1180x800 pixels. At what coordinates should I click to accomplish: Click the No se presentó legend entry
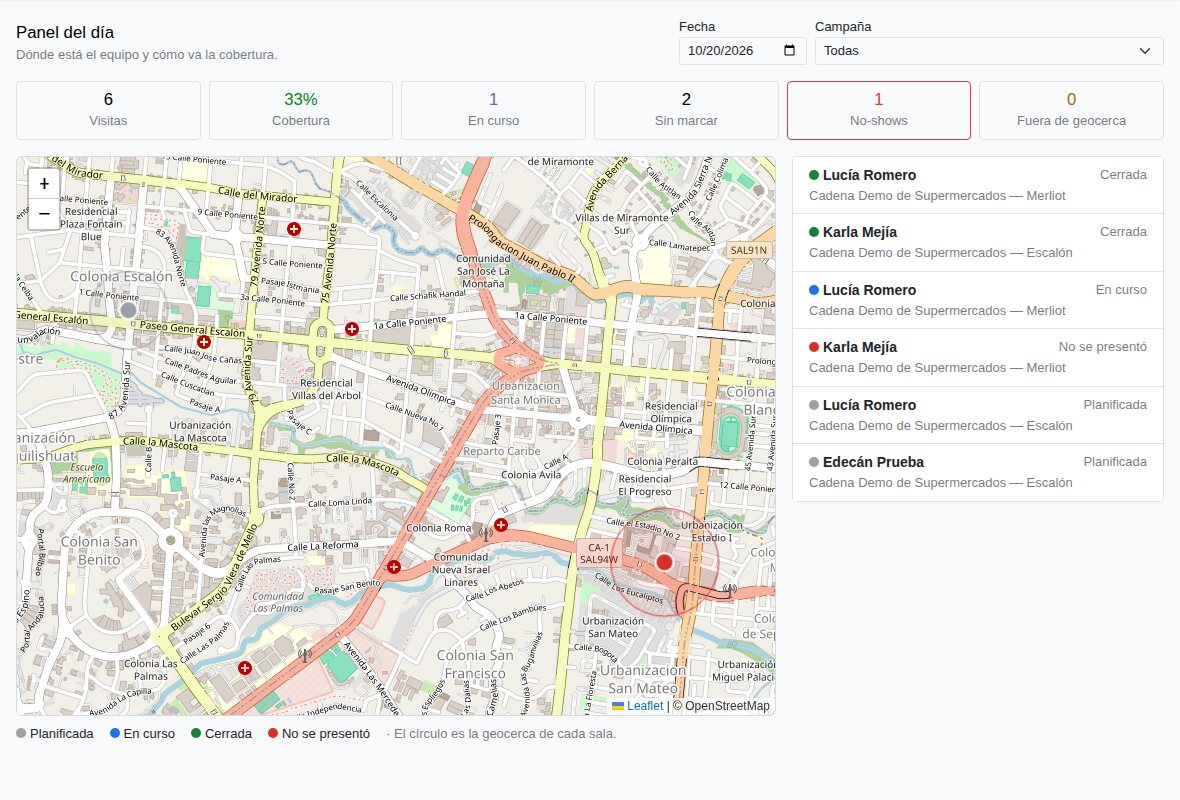tap(319, 734)
